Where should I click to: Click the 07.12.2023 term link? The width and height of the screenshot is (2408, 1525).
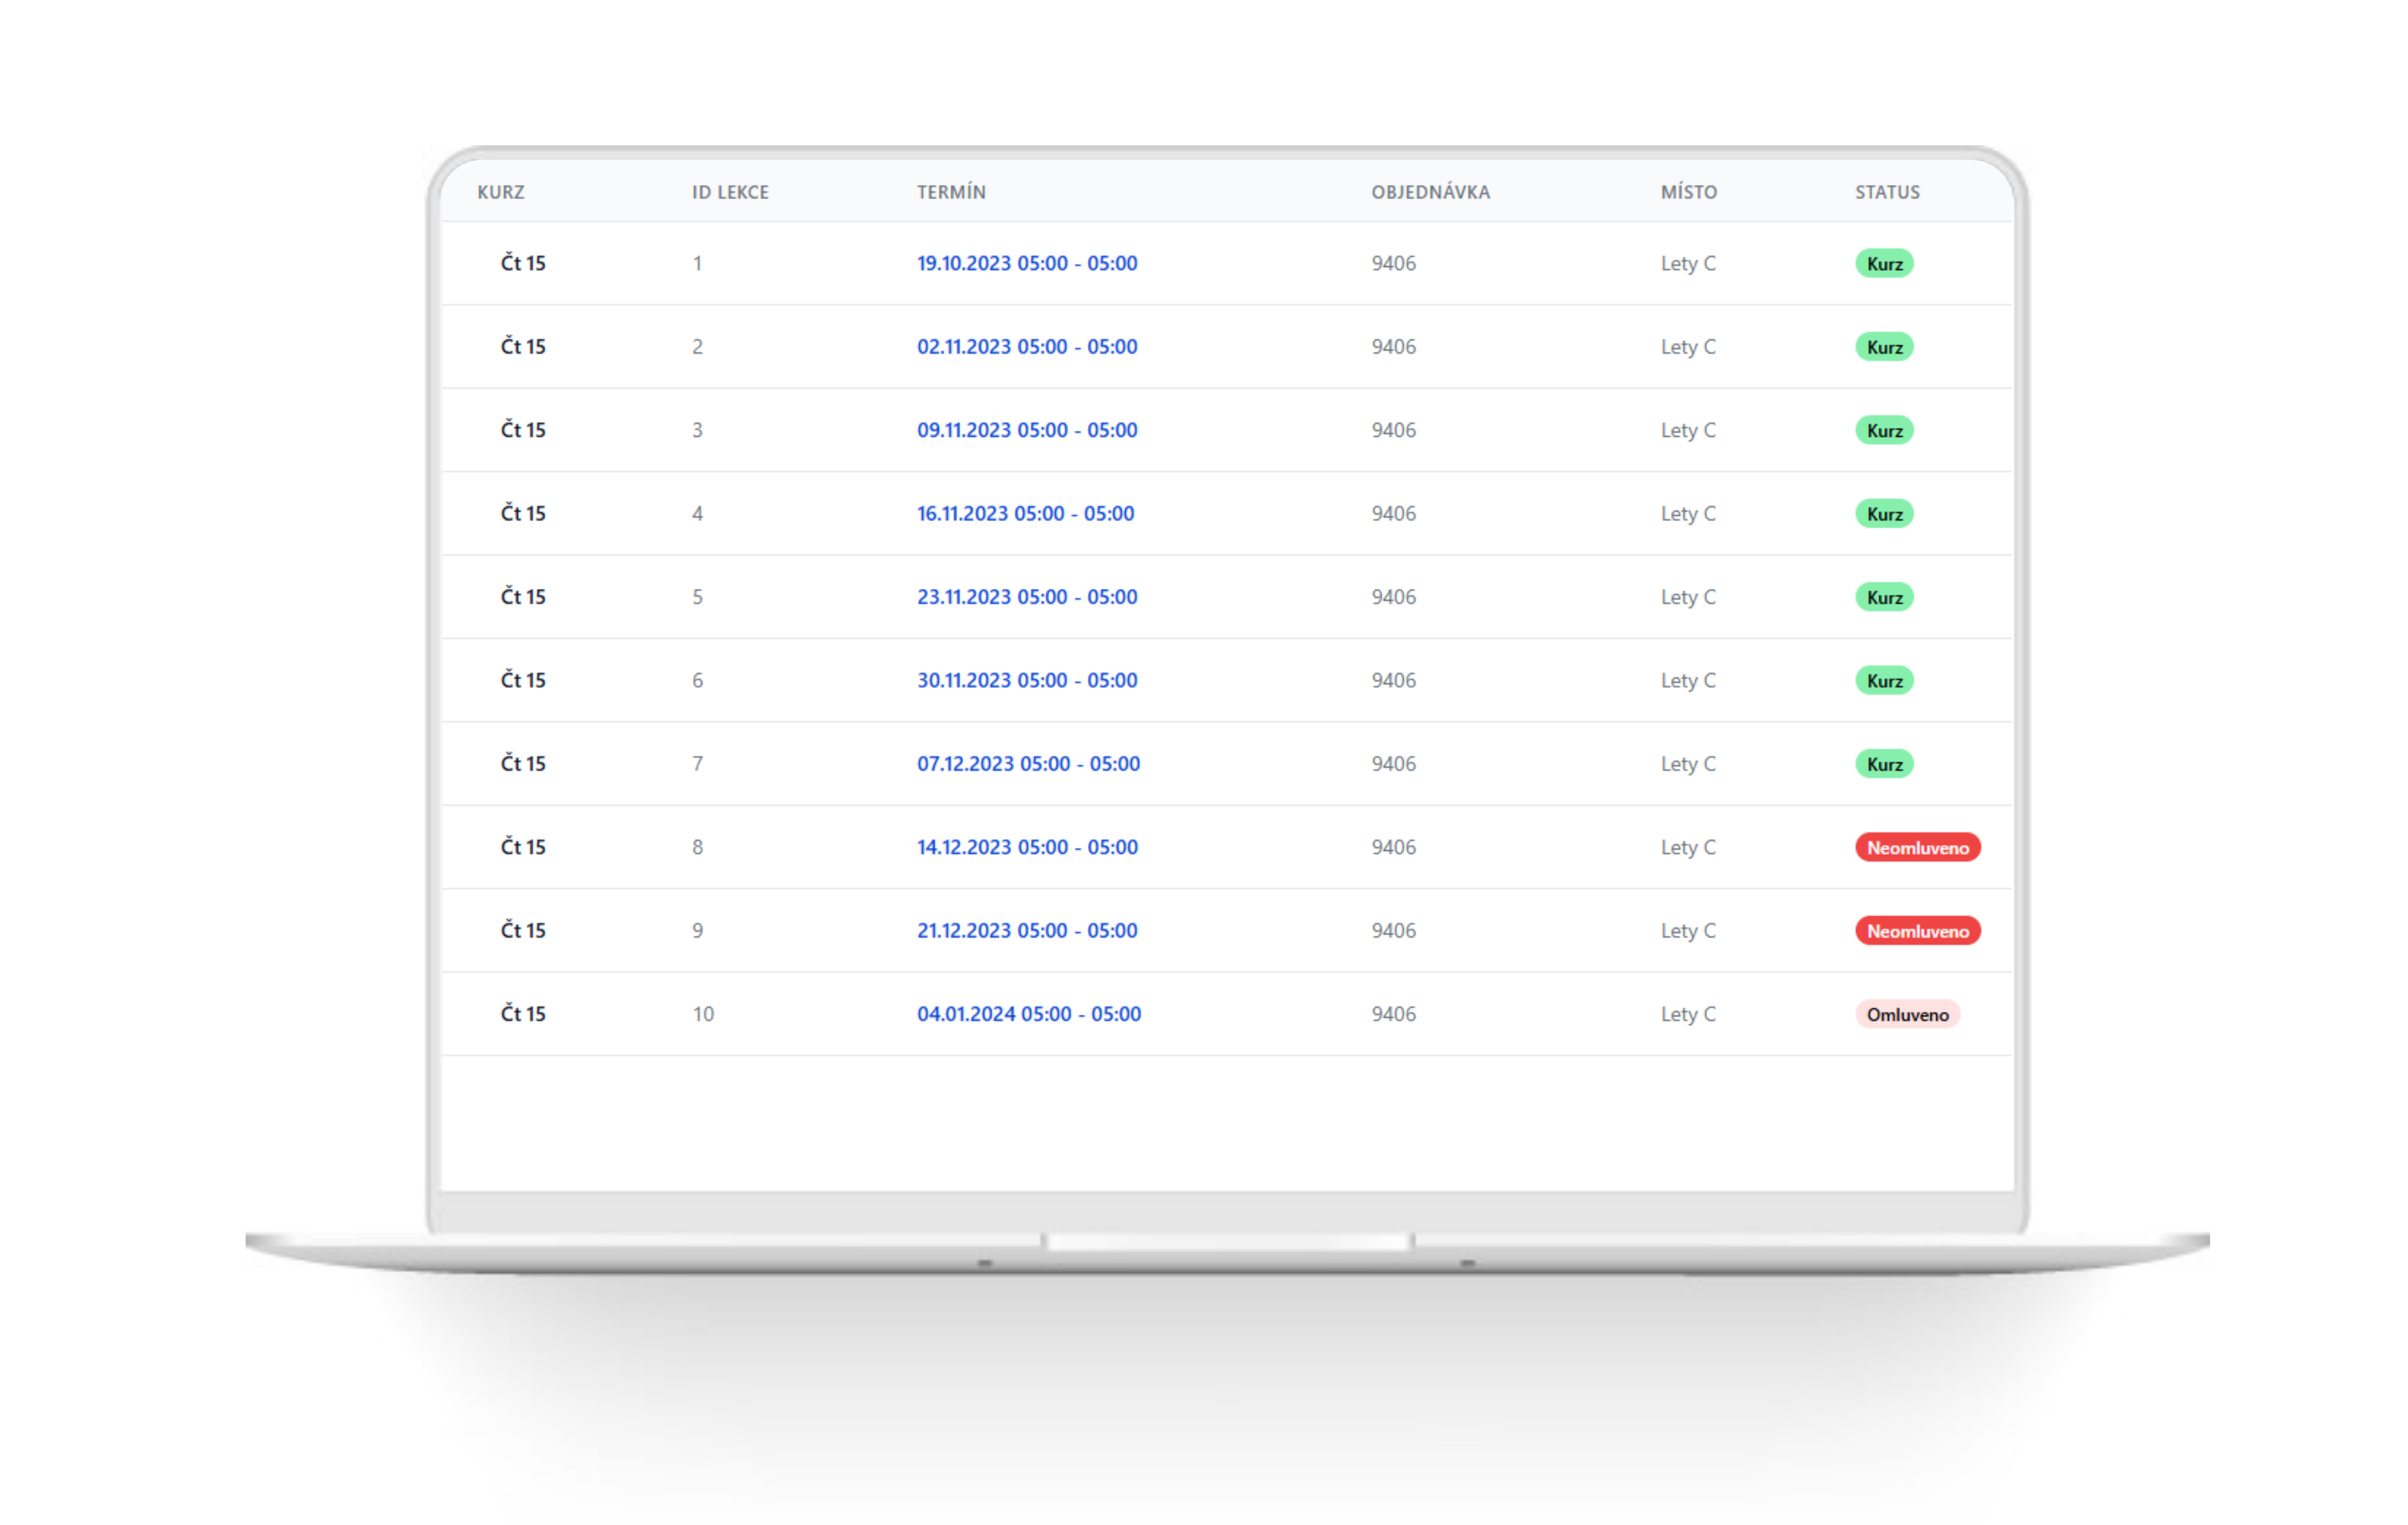[1028, 763]
